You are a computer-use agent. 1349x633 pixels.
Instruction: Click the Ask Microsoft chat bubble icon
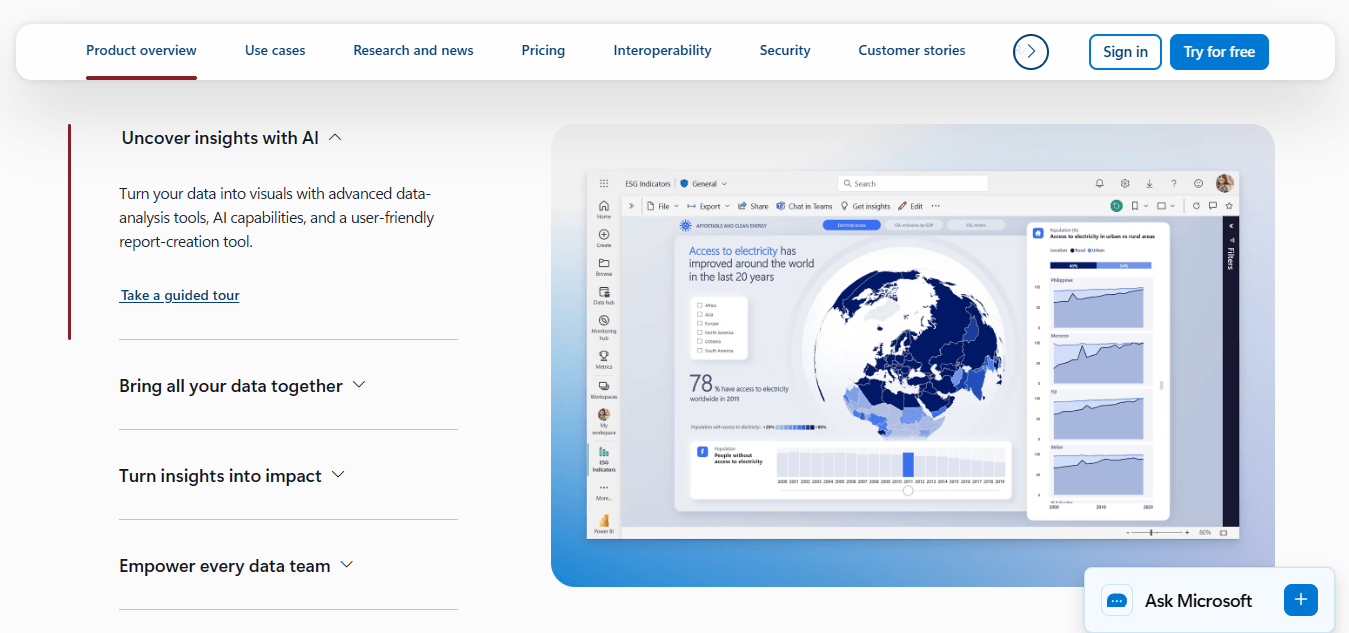point(1117,600)
